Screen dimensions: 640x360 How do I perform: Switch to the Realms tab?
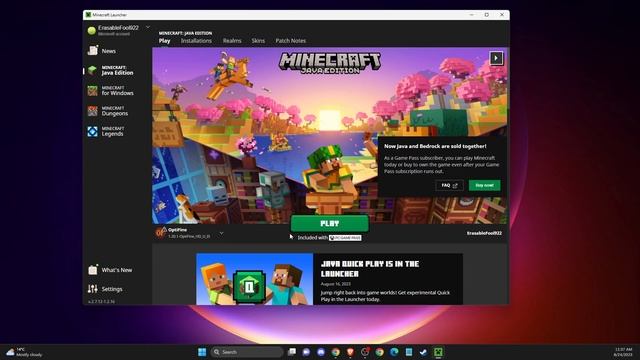232,41
